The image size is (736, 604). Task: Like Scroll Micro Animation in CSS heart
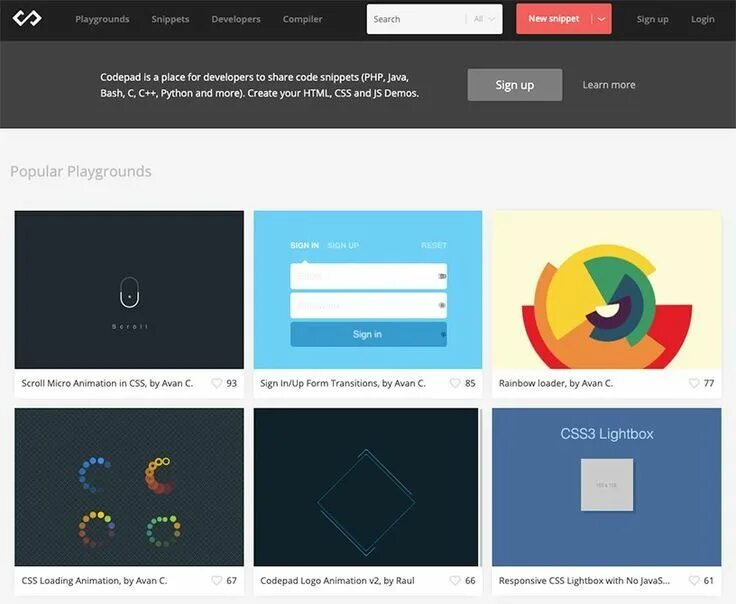coord(216,383)
